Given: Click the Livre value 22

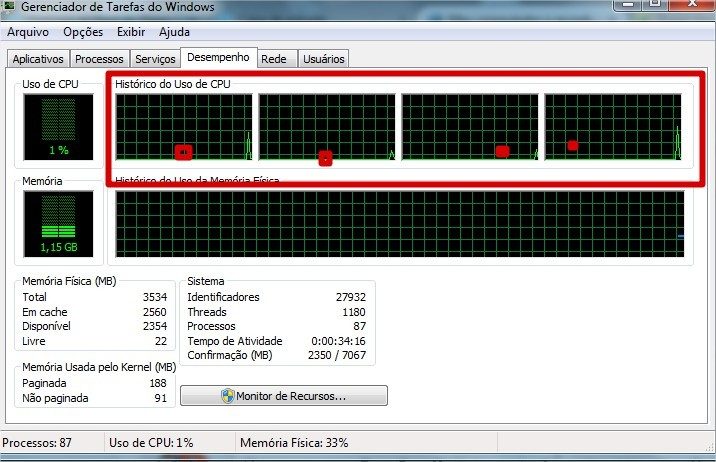Looking at the screenshot, I should pos(161,341).
